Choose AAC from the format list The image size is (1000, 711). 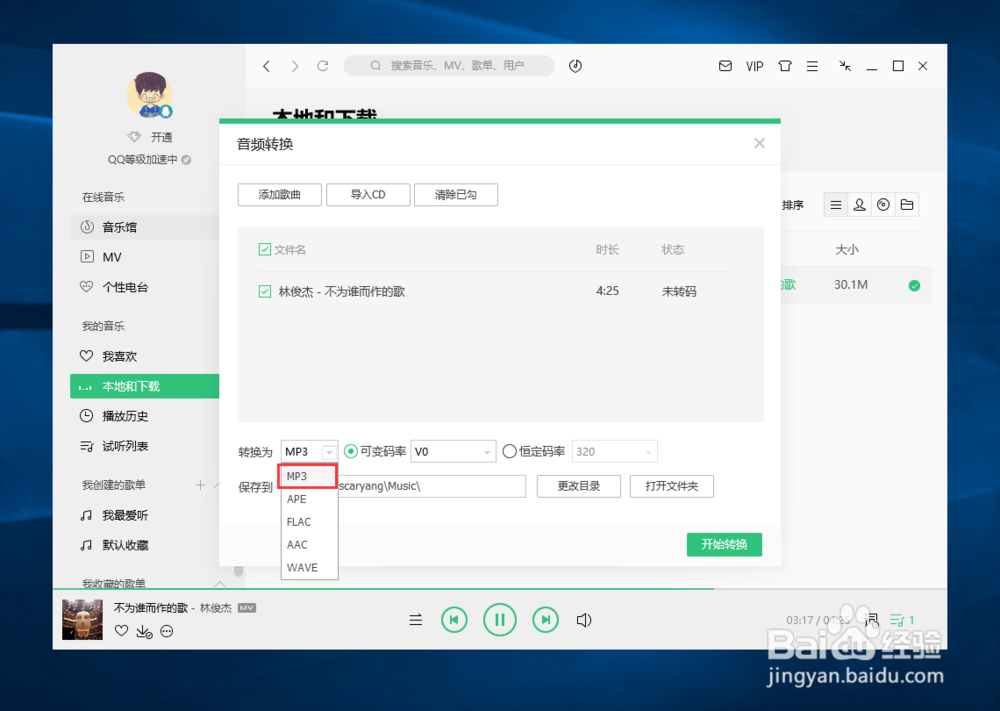309,545
